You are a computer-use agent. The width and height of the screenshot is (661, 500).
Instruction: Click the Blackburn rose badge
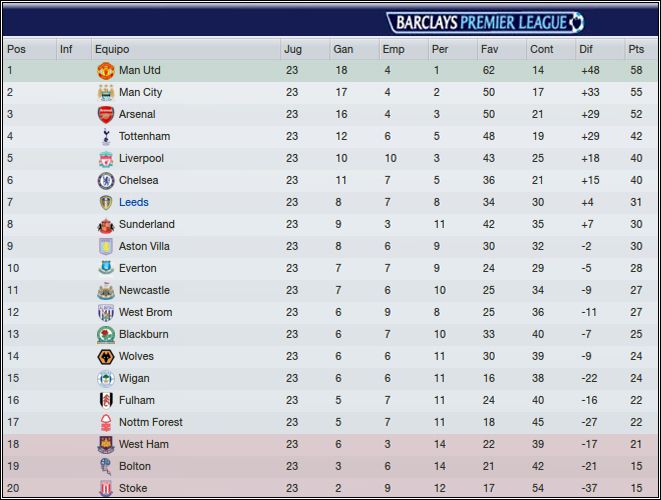click(x=105, y=335)
